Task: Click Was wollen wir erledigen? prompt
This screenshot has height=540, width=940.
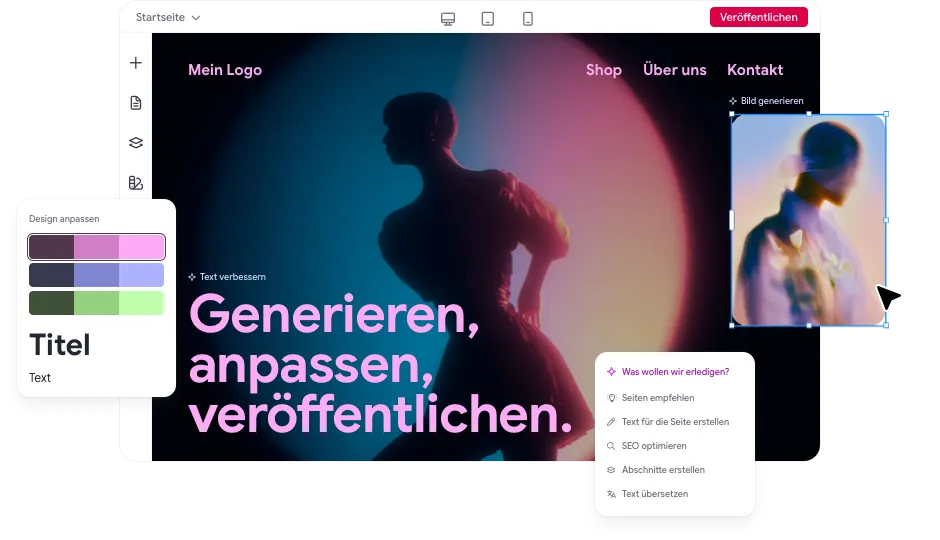Action: tap(675, 372)
